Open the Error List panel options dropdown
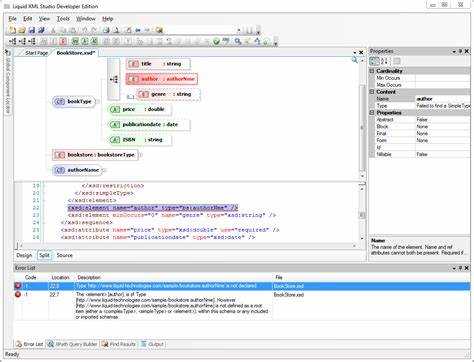This screenshot has height=362, width=474. pyautogui.click(x=454, y=268)
